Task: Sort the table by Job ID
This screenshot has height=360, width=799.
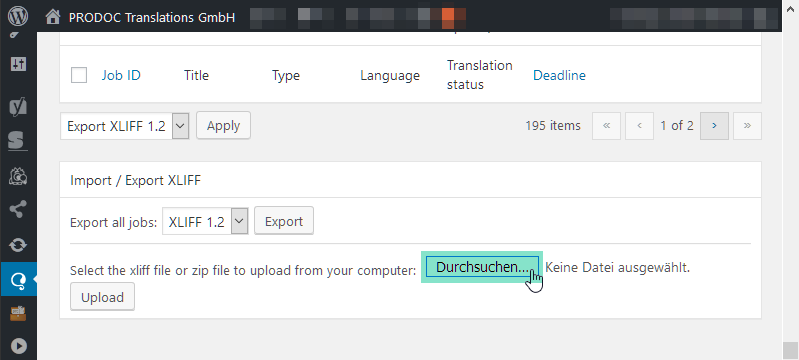Action: [121, 75]
